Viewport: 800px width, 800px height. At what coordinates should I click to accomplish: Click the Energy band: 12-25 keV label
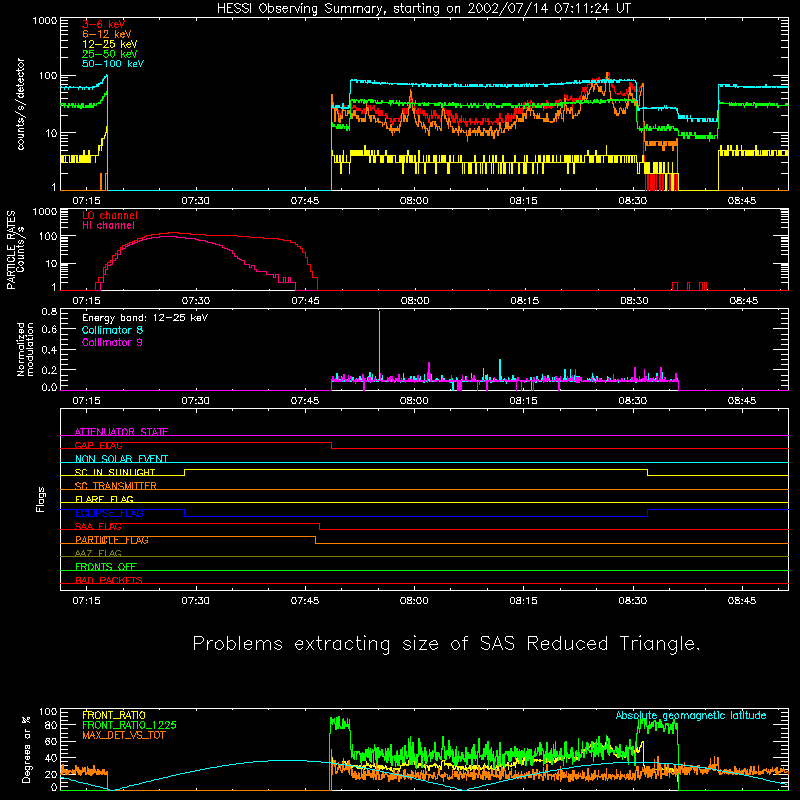click(x=145, y=318)
